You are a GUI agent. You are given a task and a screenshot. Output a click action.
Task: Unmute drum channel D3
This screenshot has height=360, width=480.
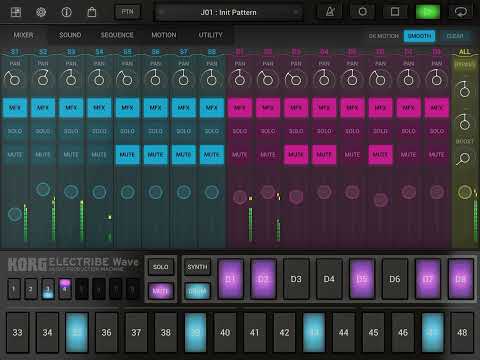296,155
